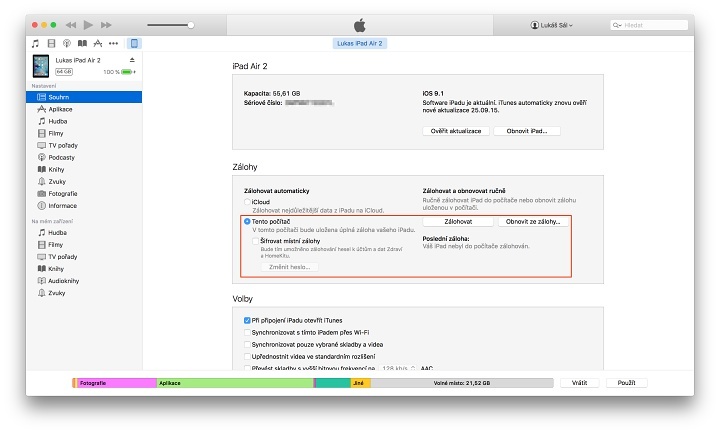Image resolution: width=720 pixels, height=433 pixels.
Task: Click the Hledat search field
Action: click(x=649, y=25)
